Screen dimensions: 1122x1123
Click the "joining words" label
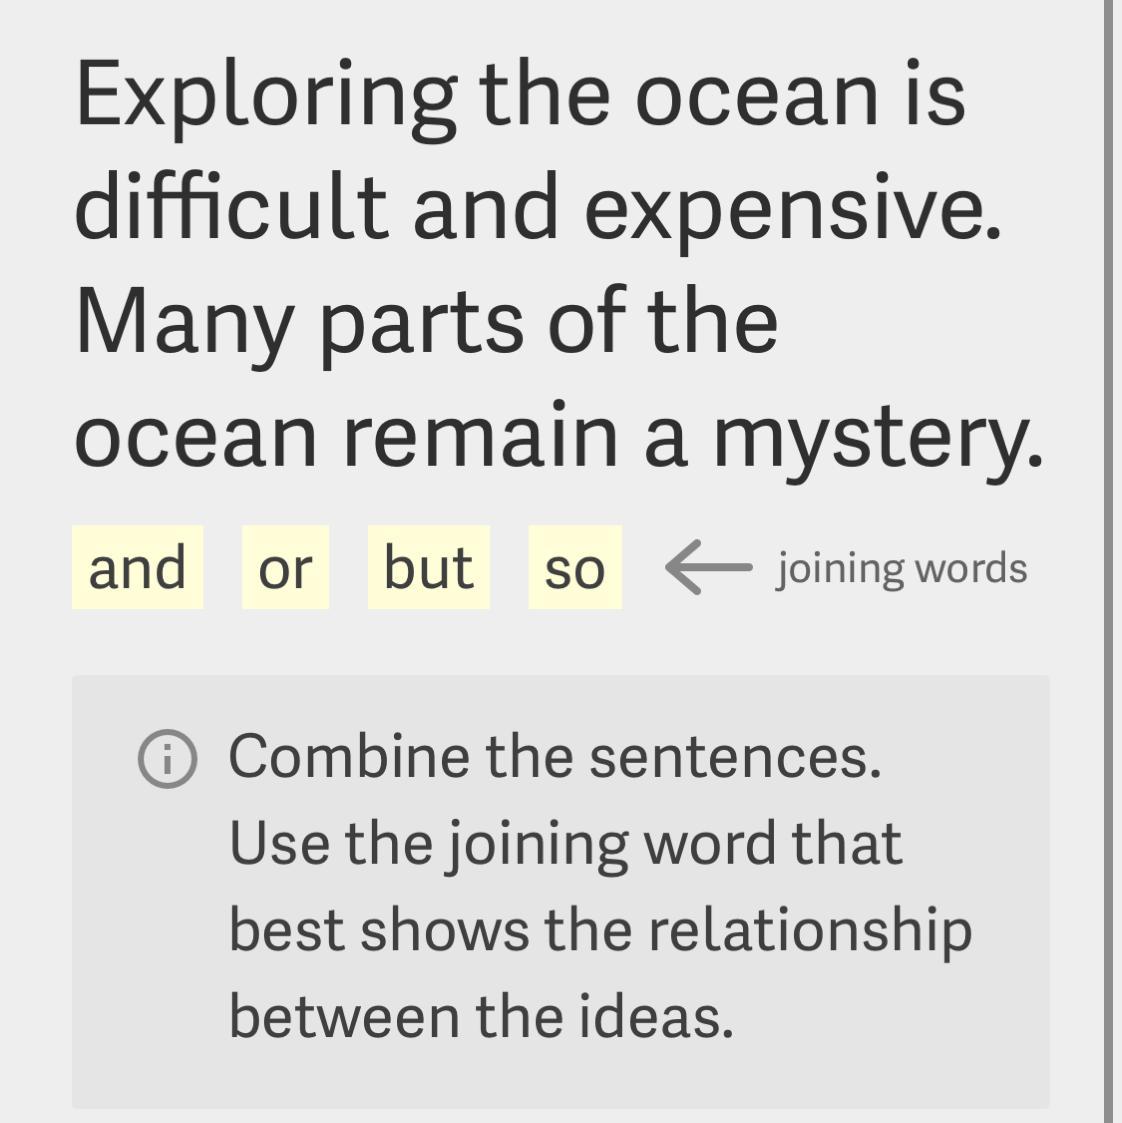pyautogui.click(x=902, y=569)
